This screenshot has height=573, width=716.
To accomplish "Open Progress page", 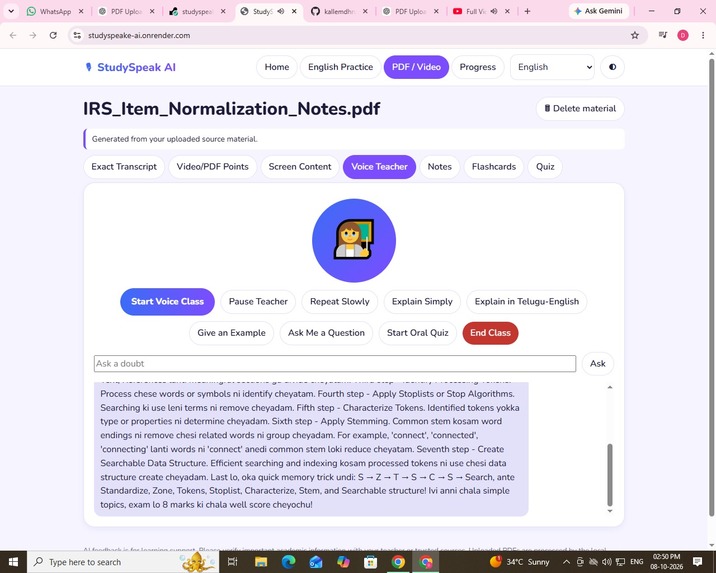I will 478,67.
